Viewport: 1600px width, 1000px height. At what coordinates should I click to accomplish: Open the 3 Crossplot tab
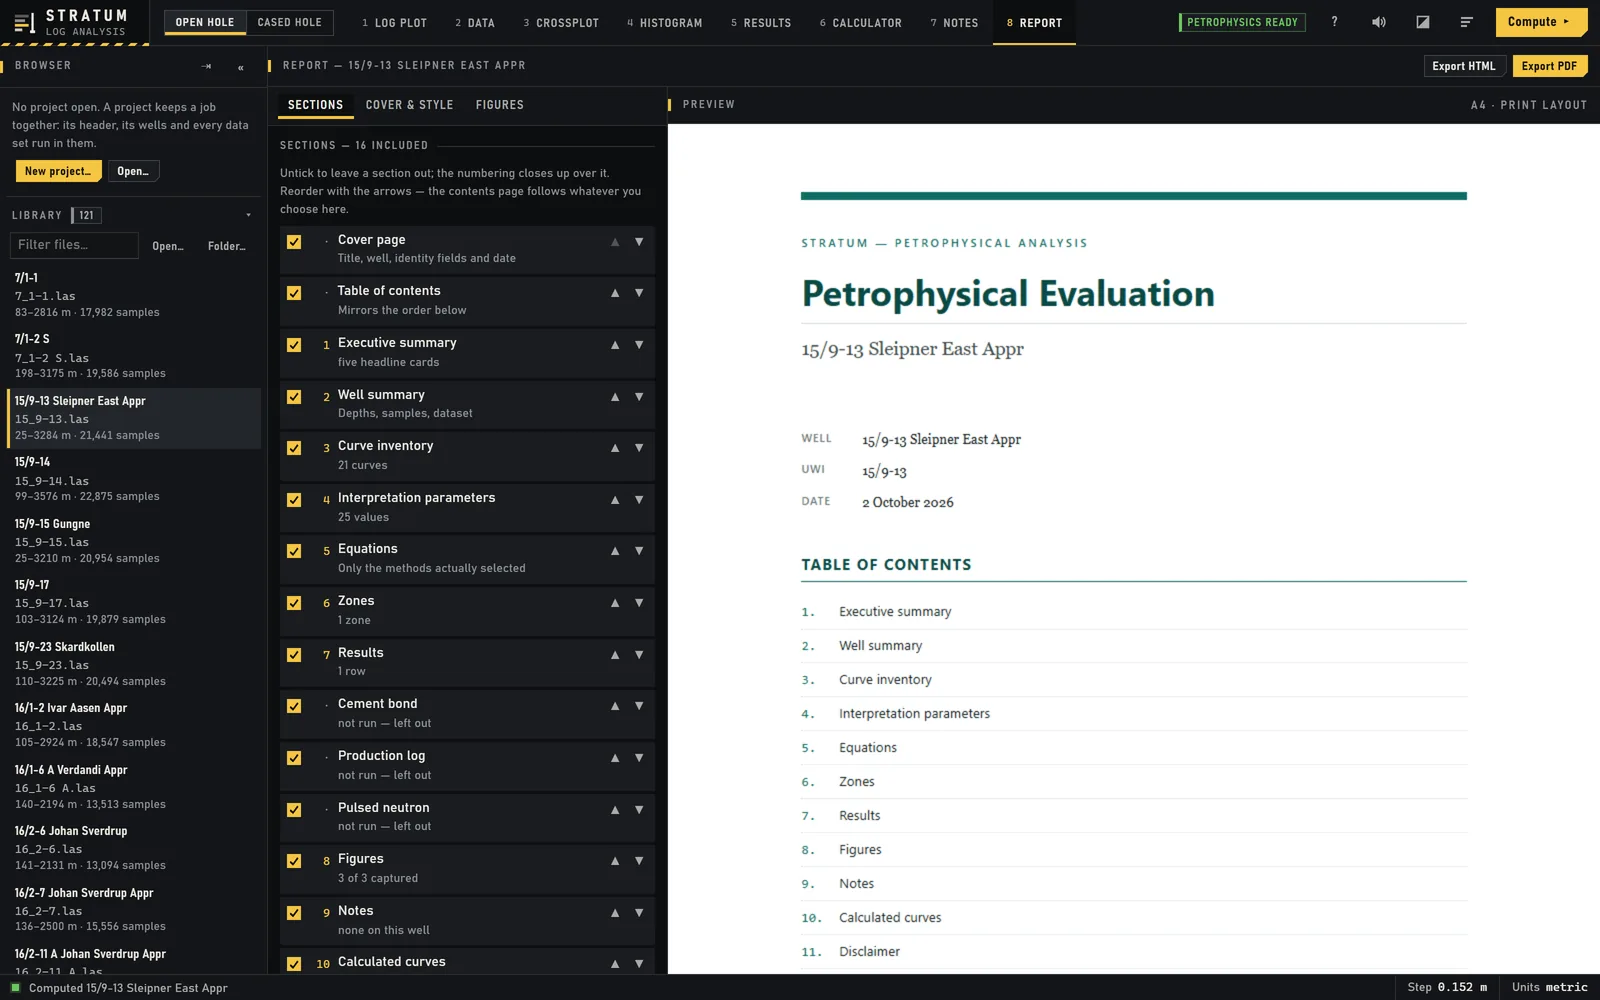pyautogui.click(x=561, y=23)
